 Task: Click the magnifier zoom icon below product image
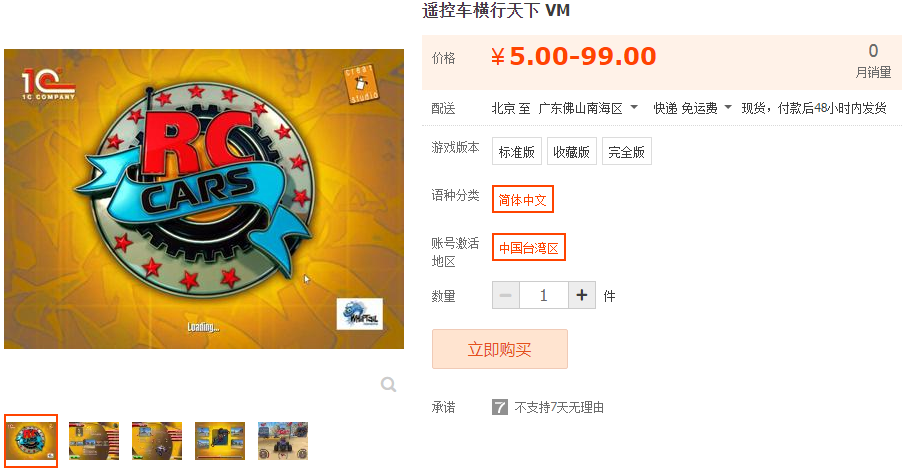coord(389,384)
